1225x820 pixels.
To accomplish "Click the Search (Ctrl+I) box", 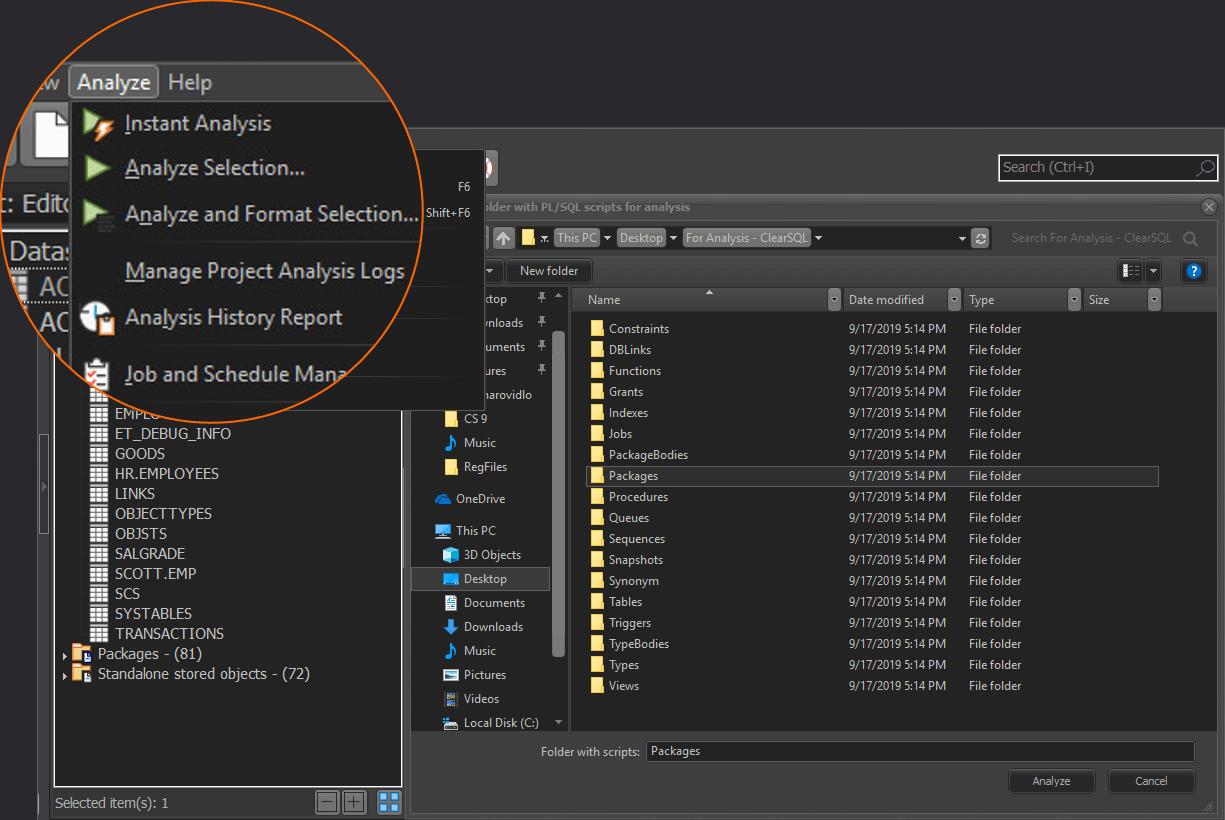I will coord(1108,167).
